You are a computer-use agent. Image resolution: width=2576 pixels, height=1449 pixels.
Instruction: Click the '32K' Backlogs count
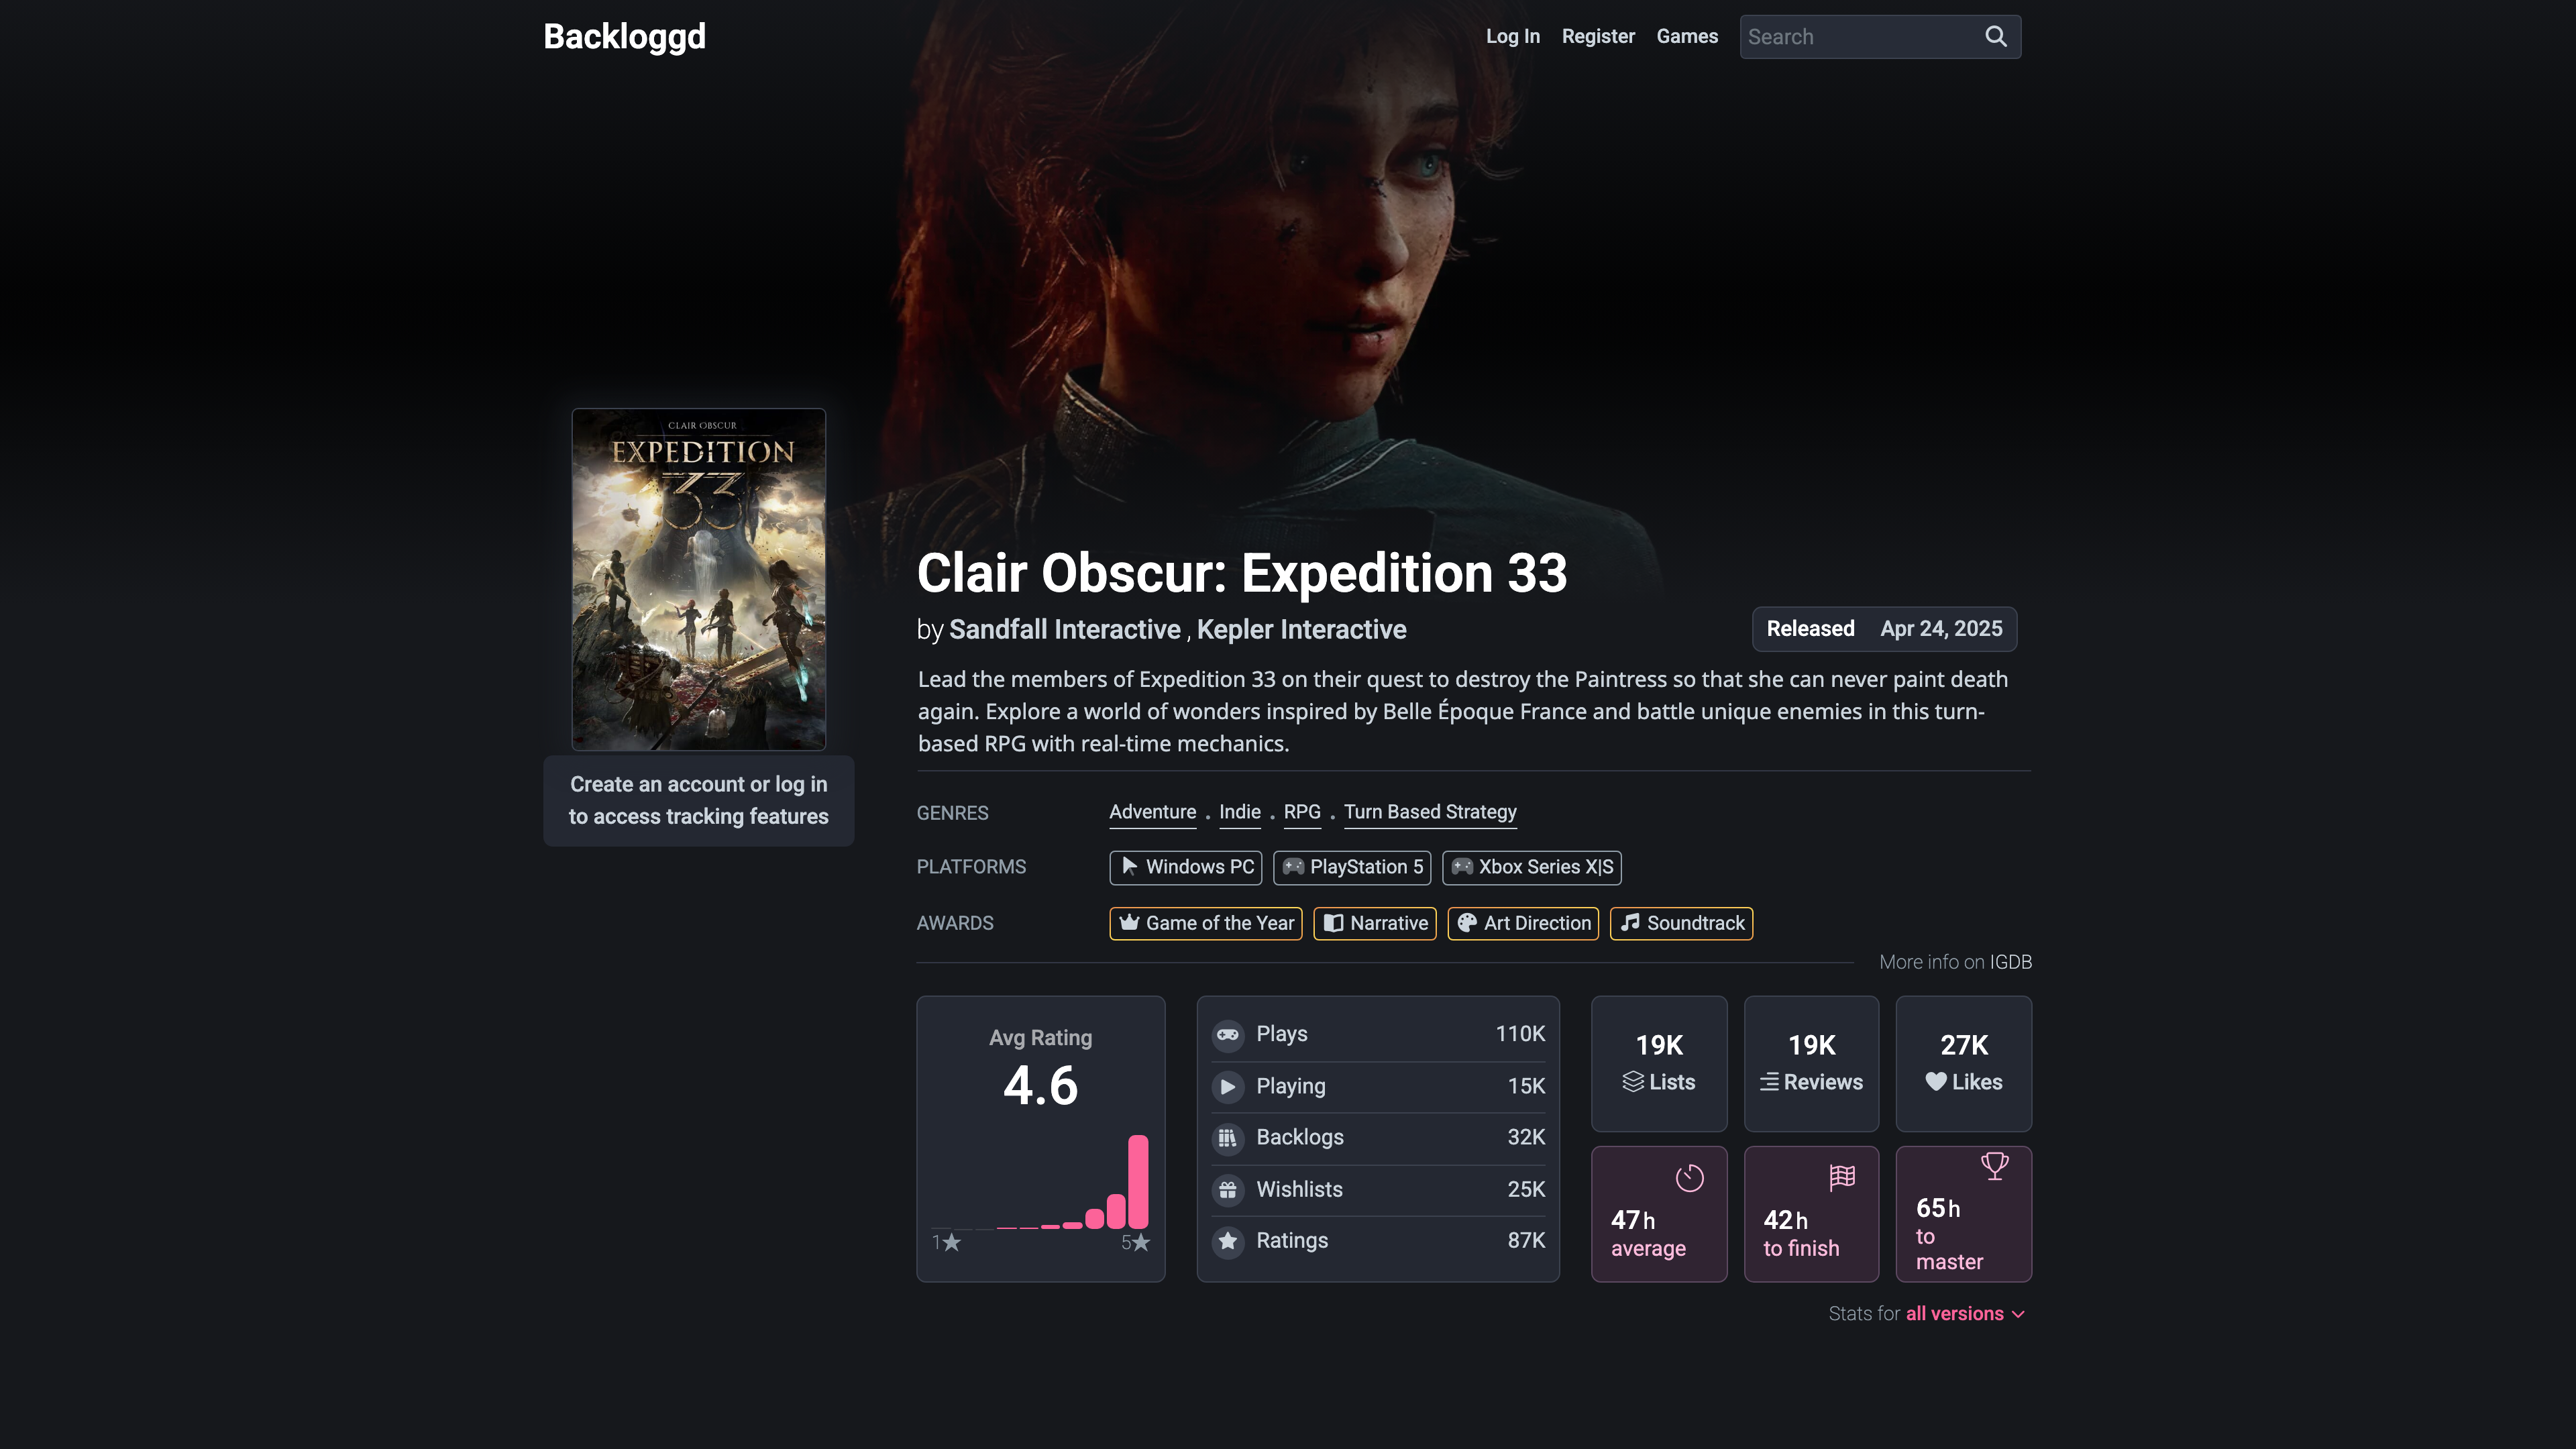click(1526, 1138)
